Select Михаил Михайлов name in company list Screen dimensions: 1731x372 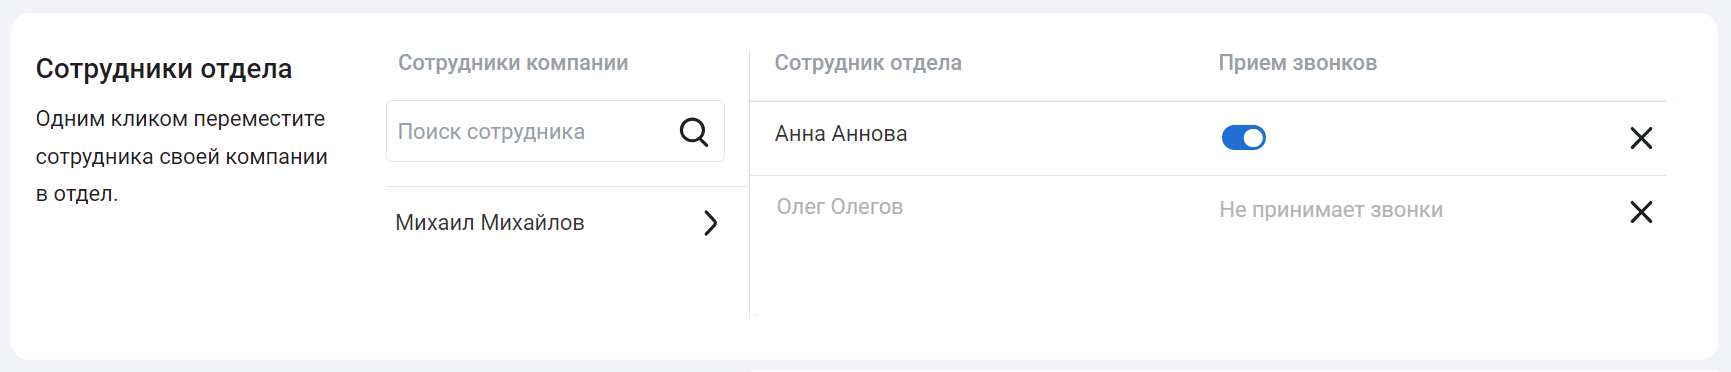490,223
